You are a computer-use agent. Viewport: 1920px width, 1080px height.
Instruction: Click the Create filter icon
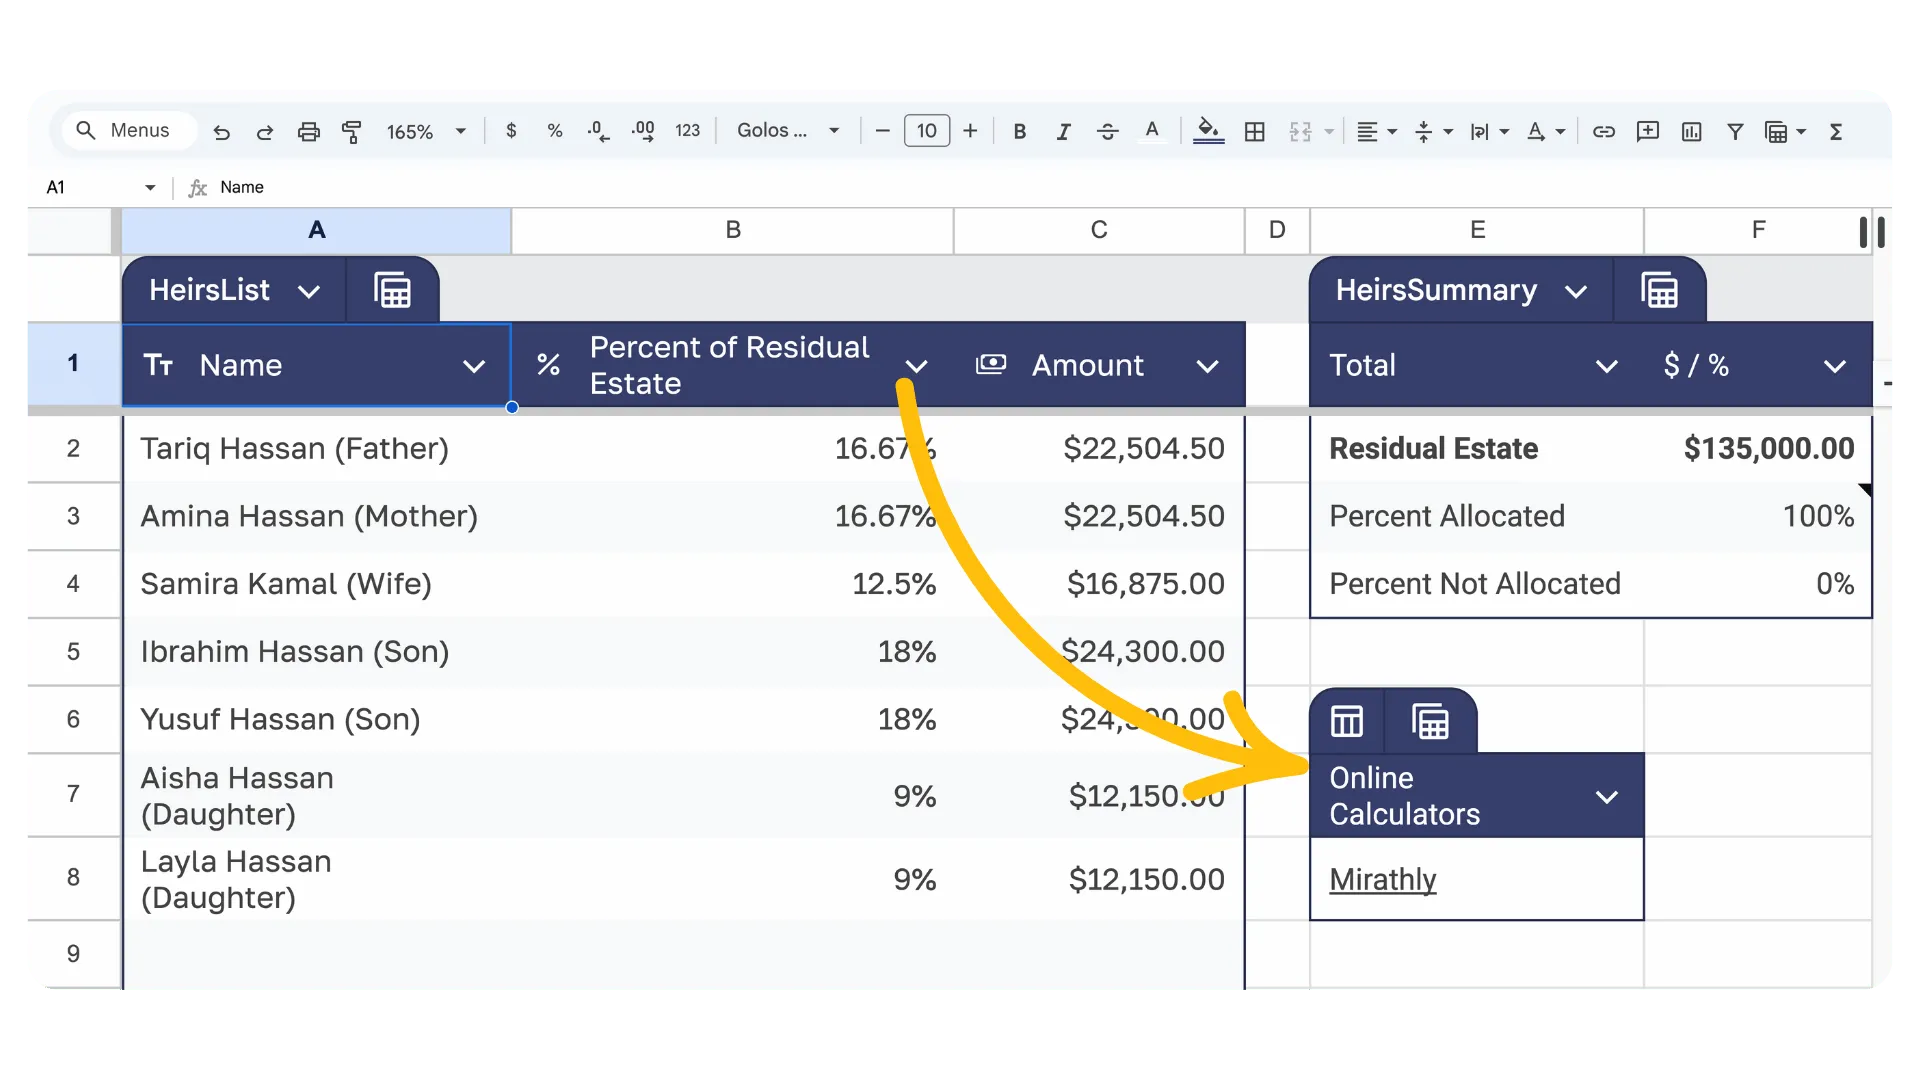[x=1735, y=131]
